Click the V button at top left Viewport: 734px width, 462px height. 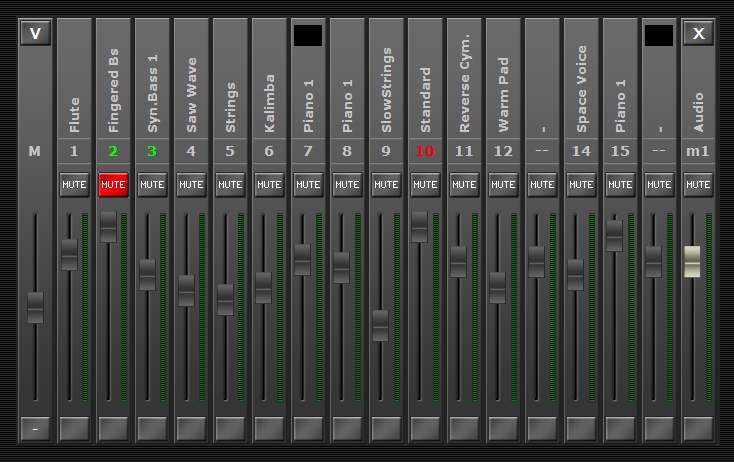tap(35, 34)
